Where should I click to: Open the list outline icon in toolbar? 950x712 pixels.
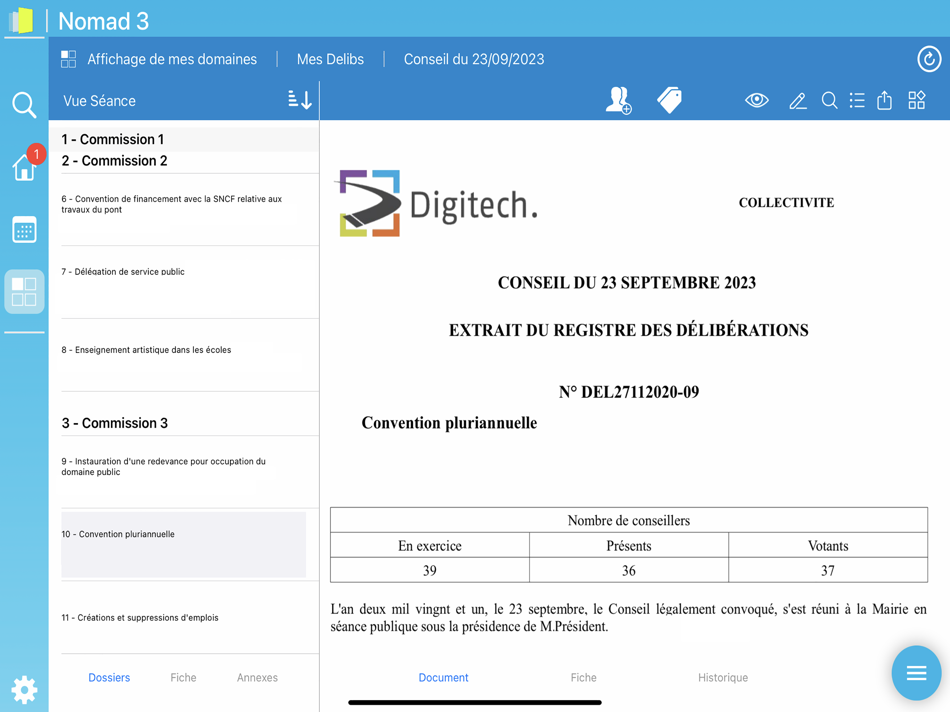click(x=857, y=100)
